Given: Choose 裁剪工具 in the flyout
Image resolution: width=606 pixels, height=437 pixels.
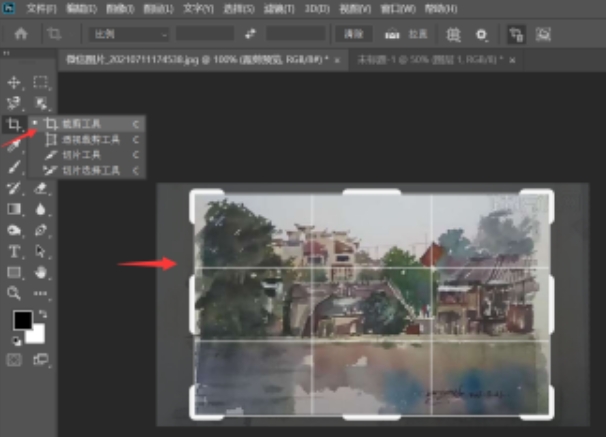Looking at the screenshot, I should point(87,124).
